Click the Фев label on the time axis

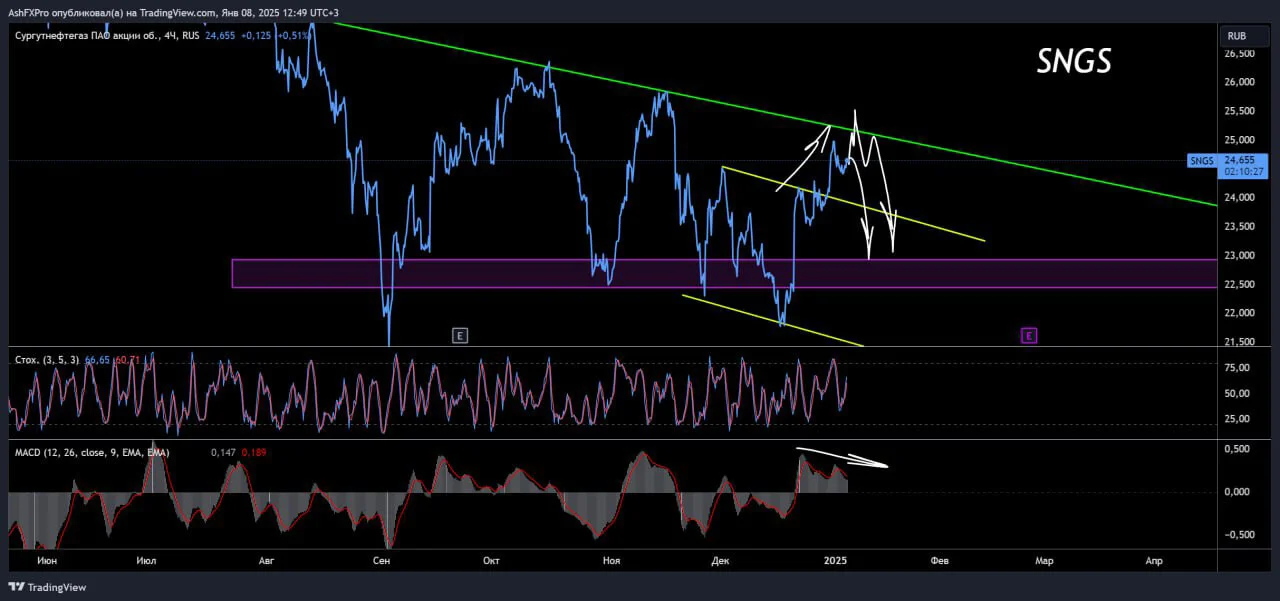click(939, 562)
